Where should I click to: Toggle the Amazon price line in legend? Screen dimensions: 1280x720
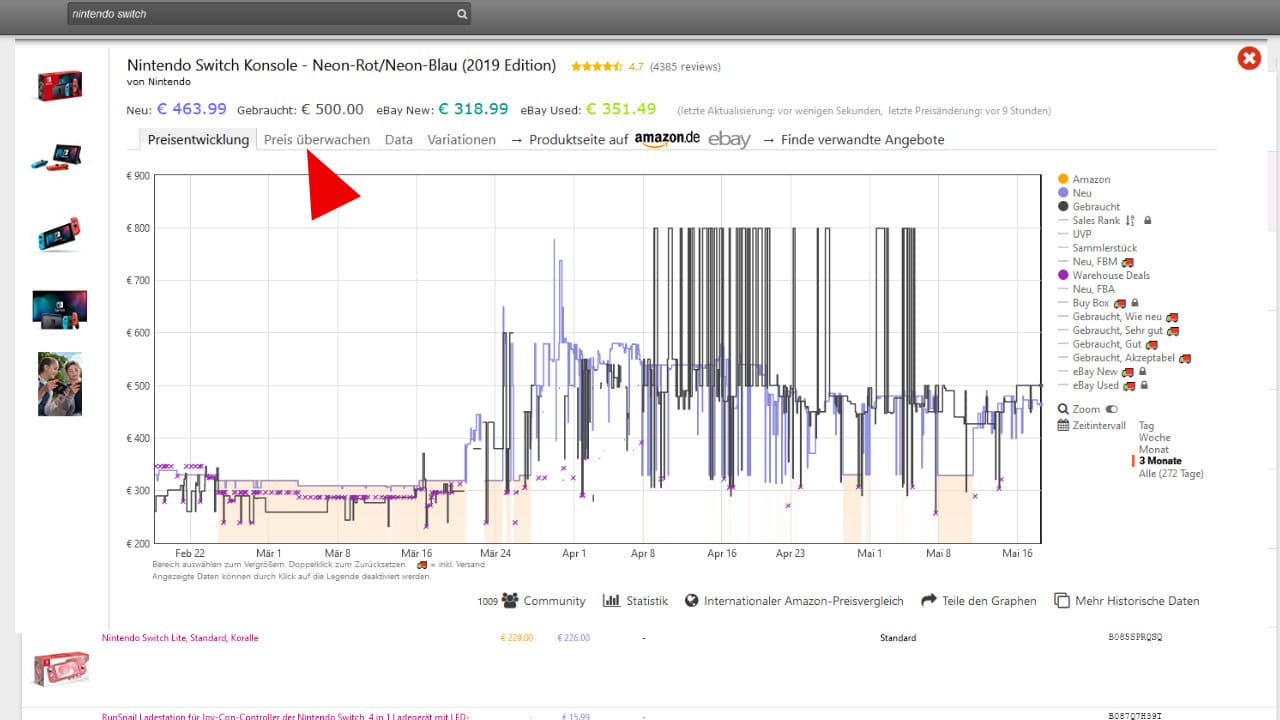(x=1063, y=179)
